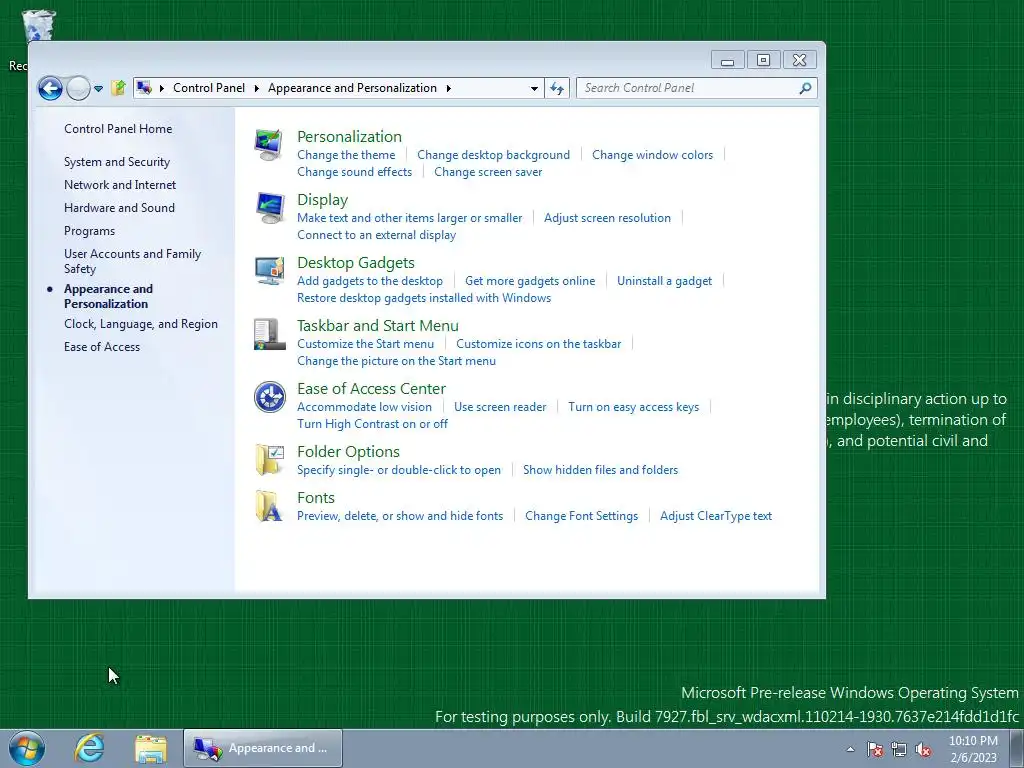Image resolution: width=1024 pixels, height=768 pixels.
Task: Click Change the theme
Action: pyautogui.click(x=346, y=155)
